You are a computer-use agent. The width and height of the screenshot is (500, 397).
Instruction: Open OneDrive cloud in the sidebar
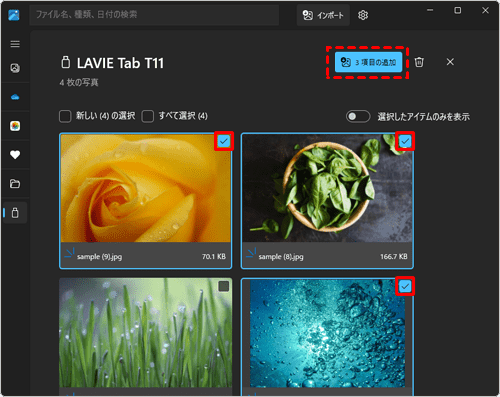coord(15,97)
